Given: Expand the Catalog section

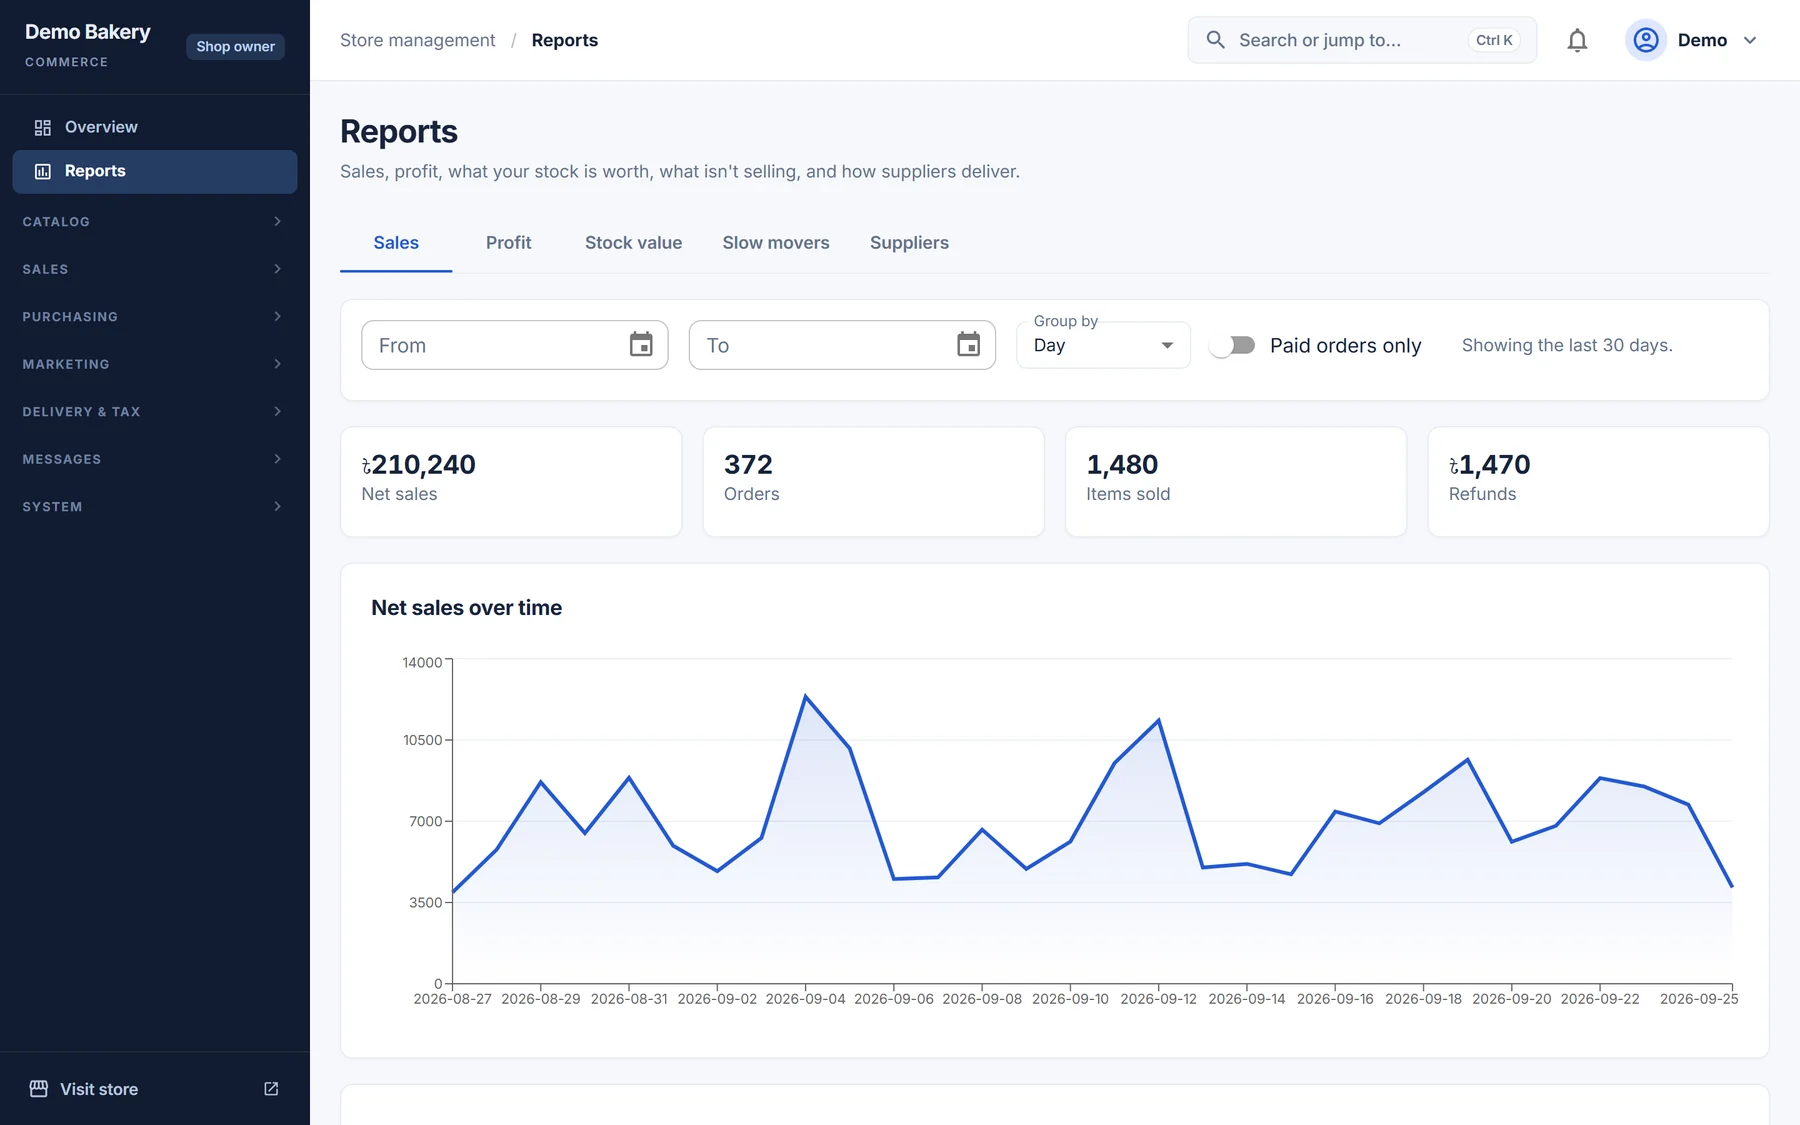Looking at the screenshot, I should coord(155,221).
